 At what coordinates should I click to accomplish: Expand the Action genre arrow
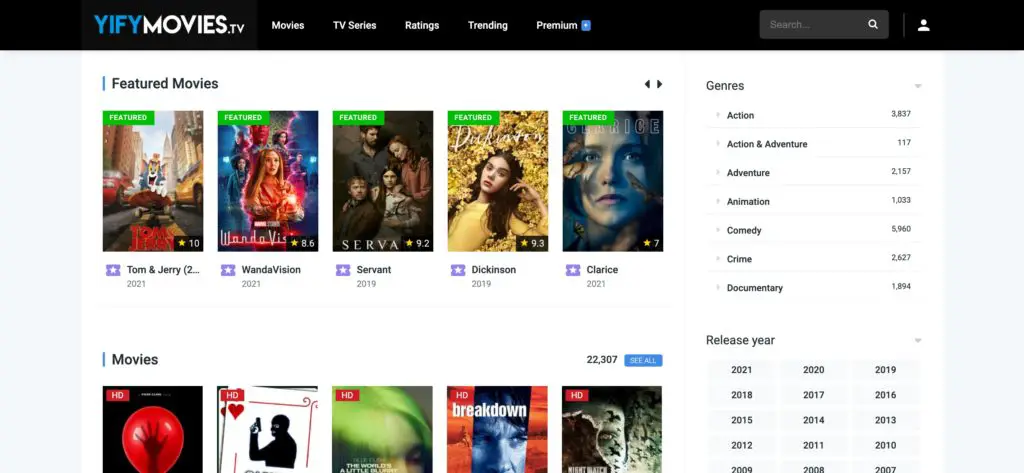[718, 115]
